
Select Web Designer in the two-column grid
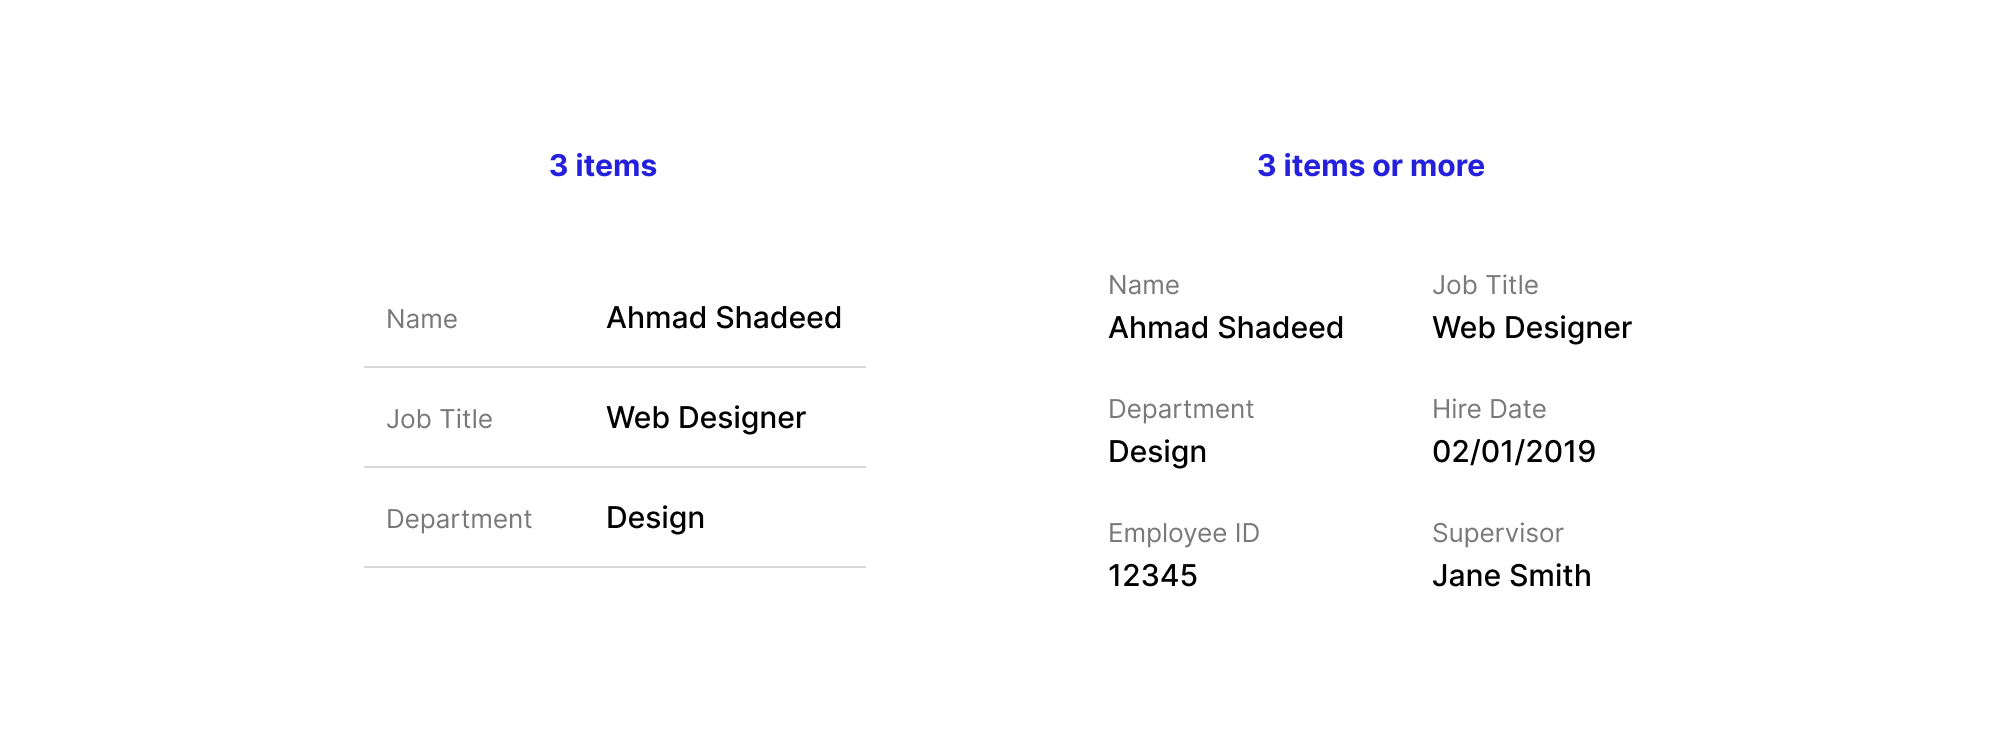click(1531, 328)
